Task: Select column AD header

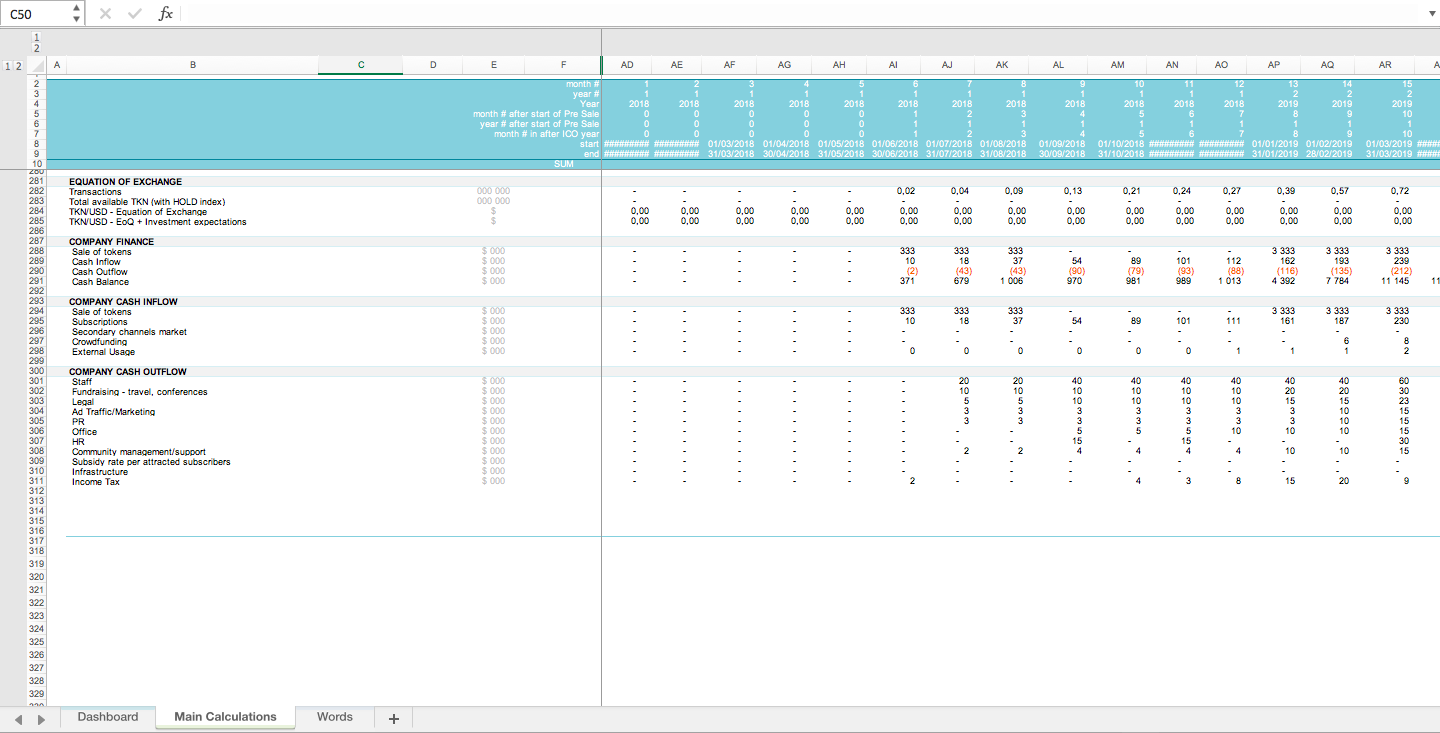Action: 627,66
